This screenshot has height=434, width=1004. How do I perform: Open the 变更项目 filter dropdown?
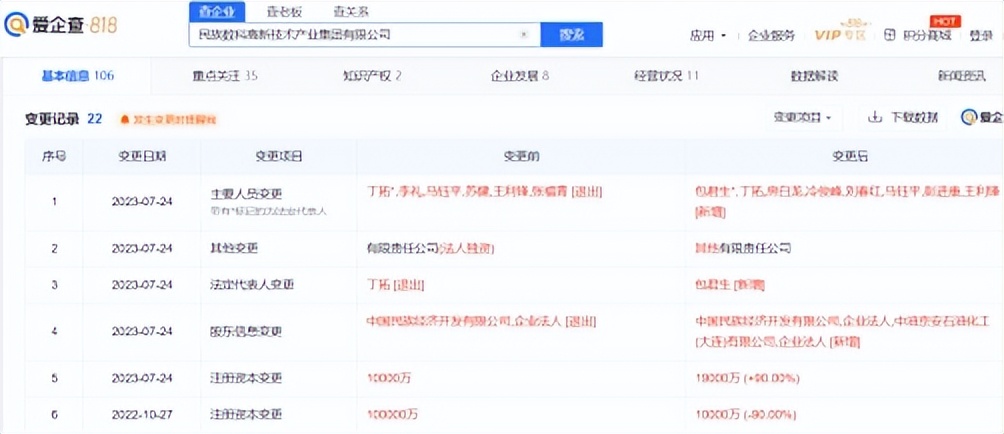802,118
